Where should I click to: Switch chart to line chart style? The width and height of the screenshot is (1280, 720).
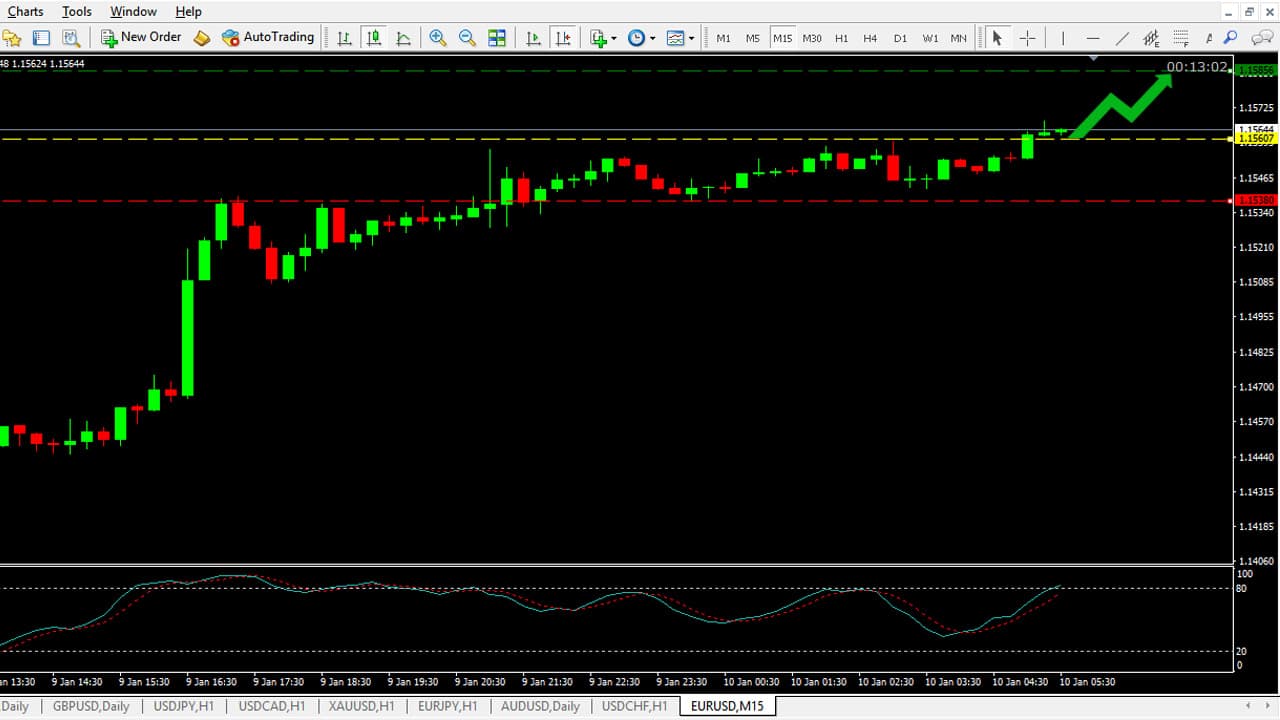403,38
